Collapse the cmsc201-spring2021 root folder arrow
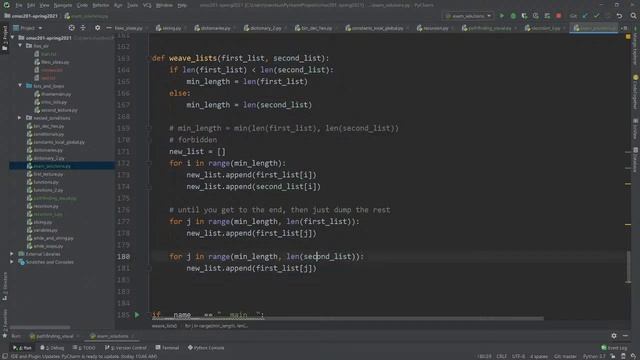Screen dimensions: 640x360 tap(13, 38)
